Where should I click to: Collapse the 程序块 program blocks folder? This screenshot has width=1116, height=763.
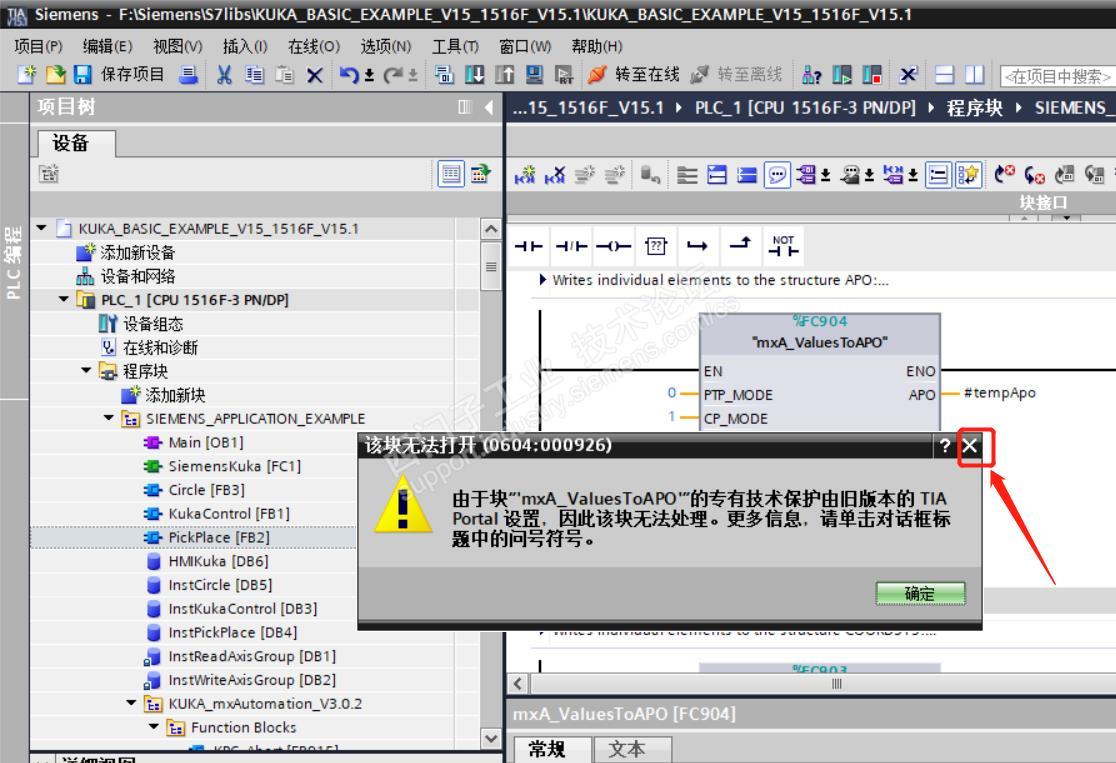click(x=86, y=370)
